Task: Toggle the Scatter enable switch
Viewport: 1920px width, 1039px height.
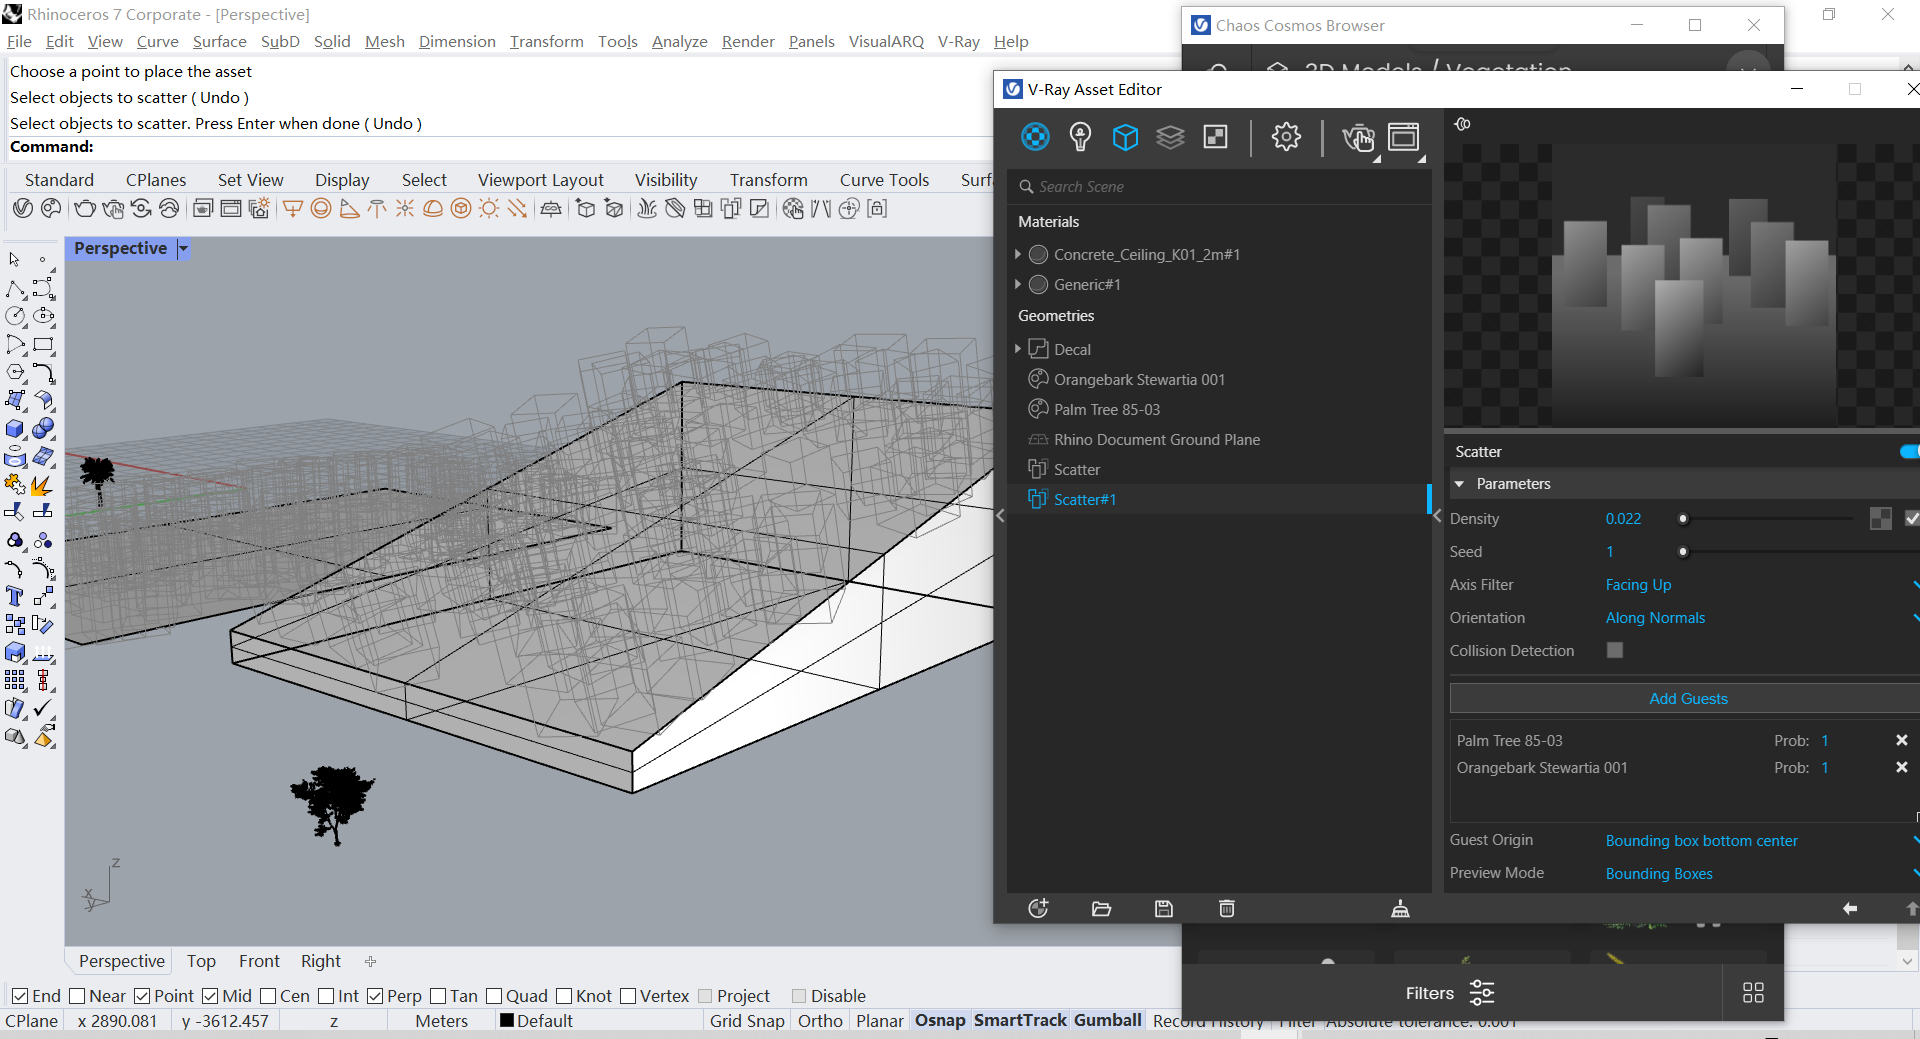Action: (1909, 451)
